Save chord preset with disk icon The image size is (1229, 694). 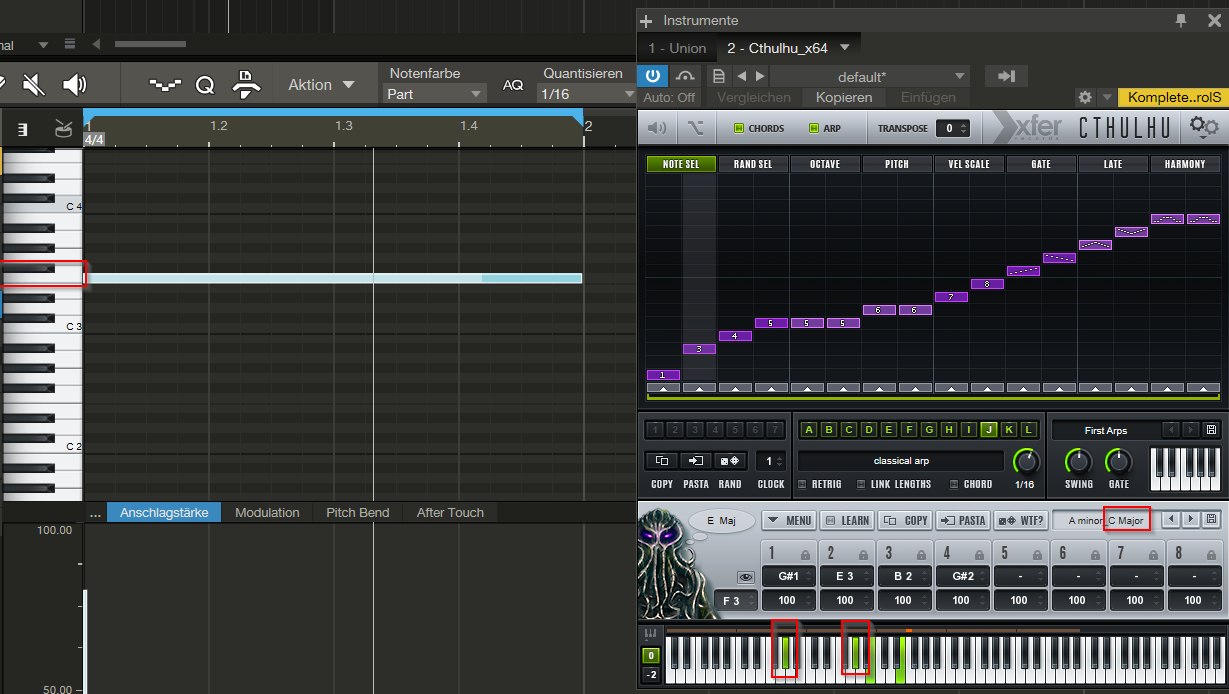(x=1212, y=520)
